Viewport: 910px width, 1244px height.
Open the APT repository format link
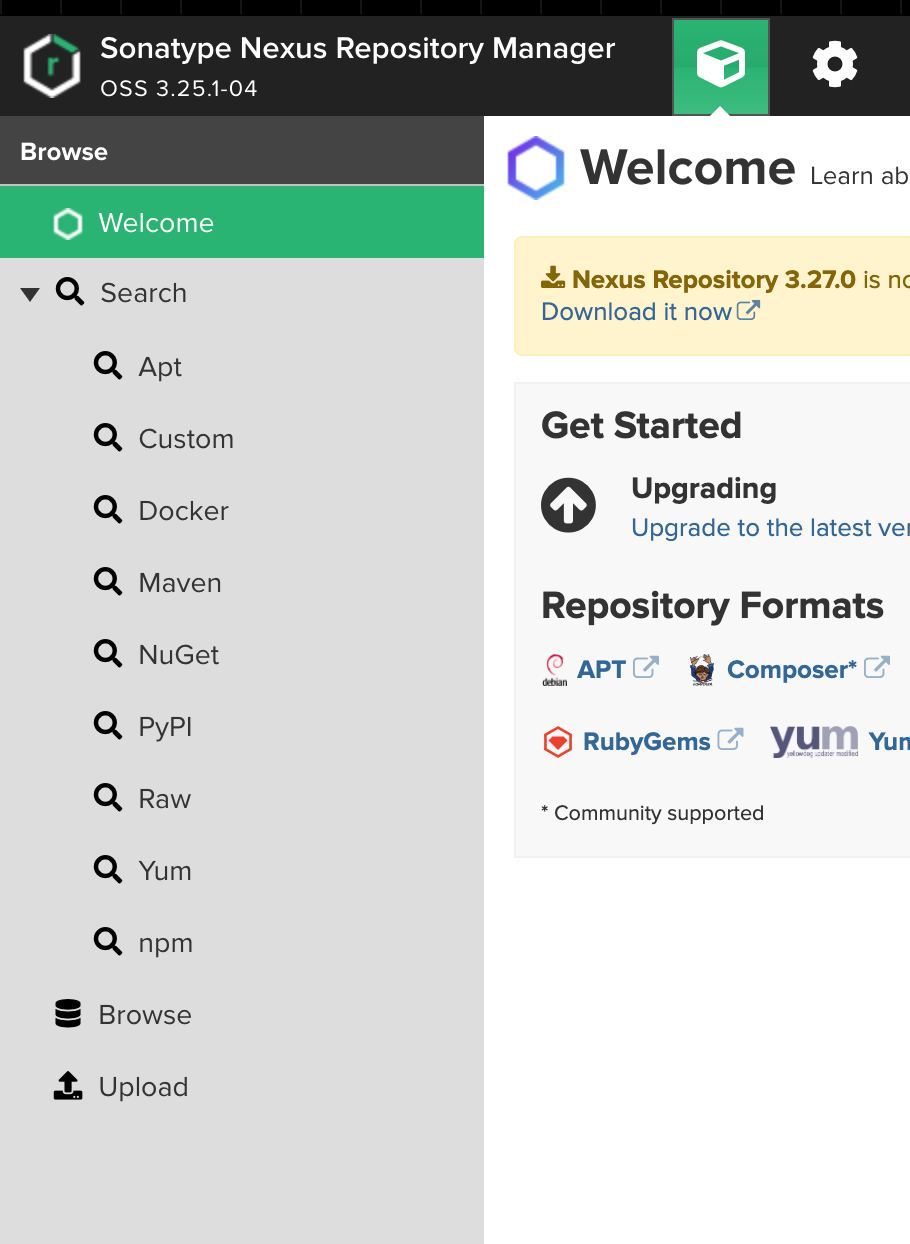[x=601, y=669]
